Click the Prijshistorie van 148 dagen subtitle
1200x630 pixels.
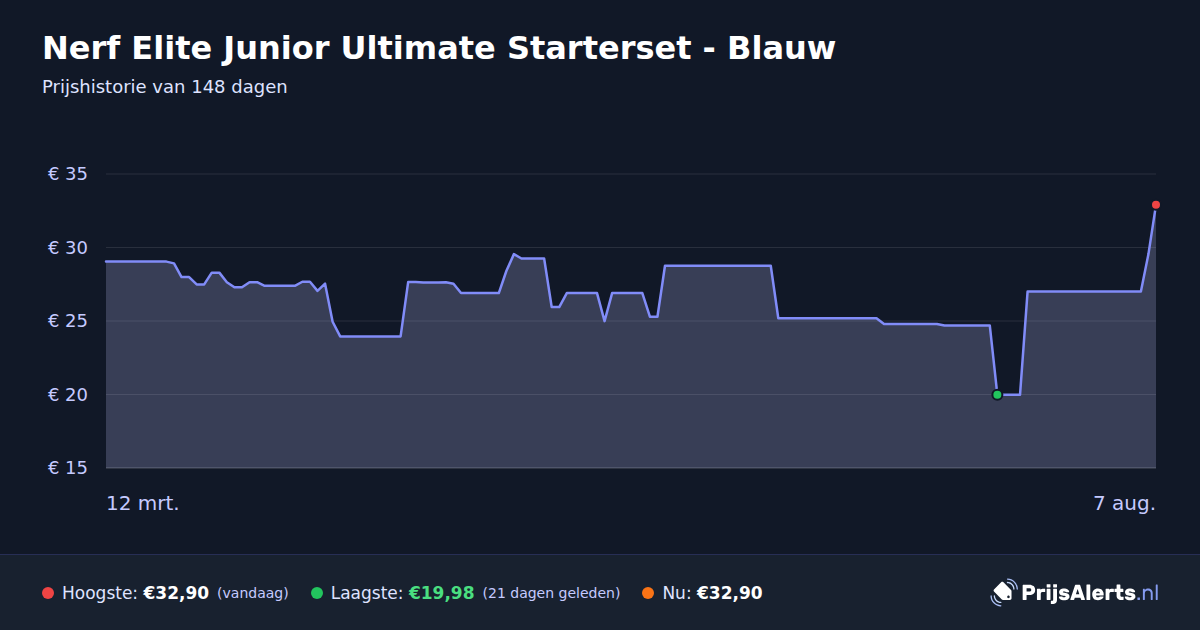165,87
